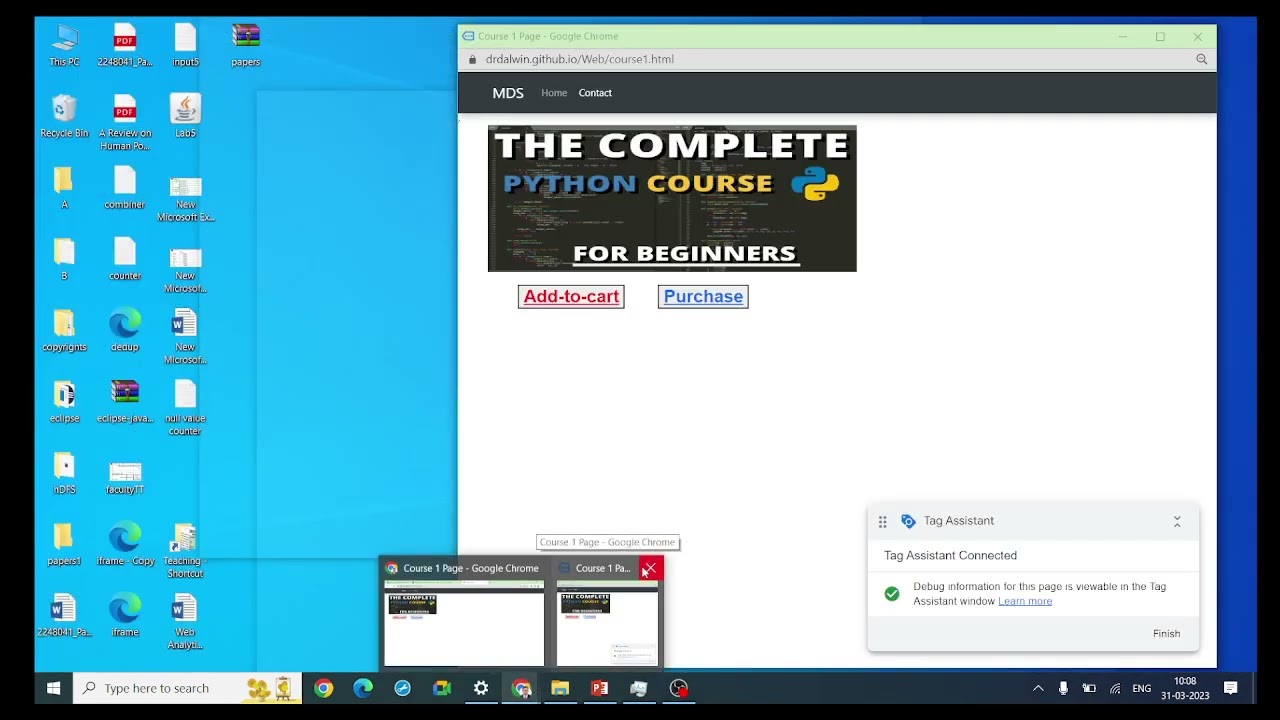Select the eclipse desktop shortcut
This screenshot has width=1280, height=720.
(x=64, y=402)
